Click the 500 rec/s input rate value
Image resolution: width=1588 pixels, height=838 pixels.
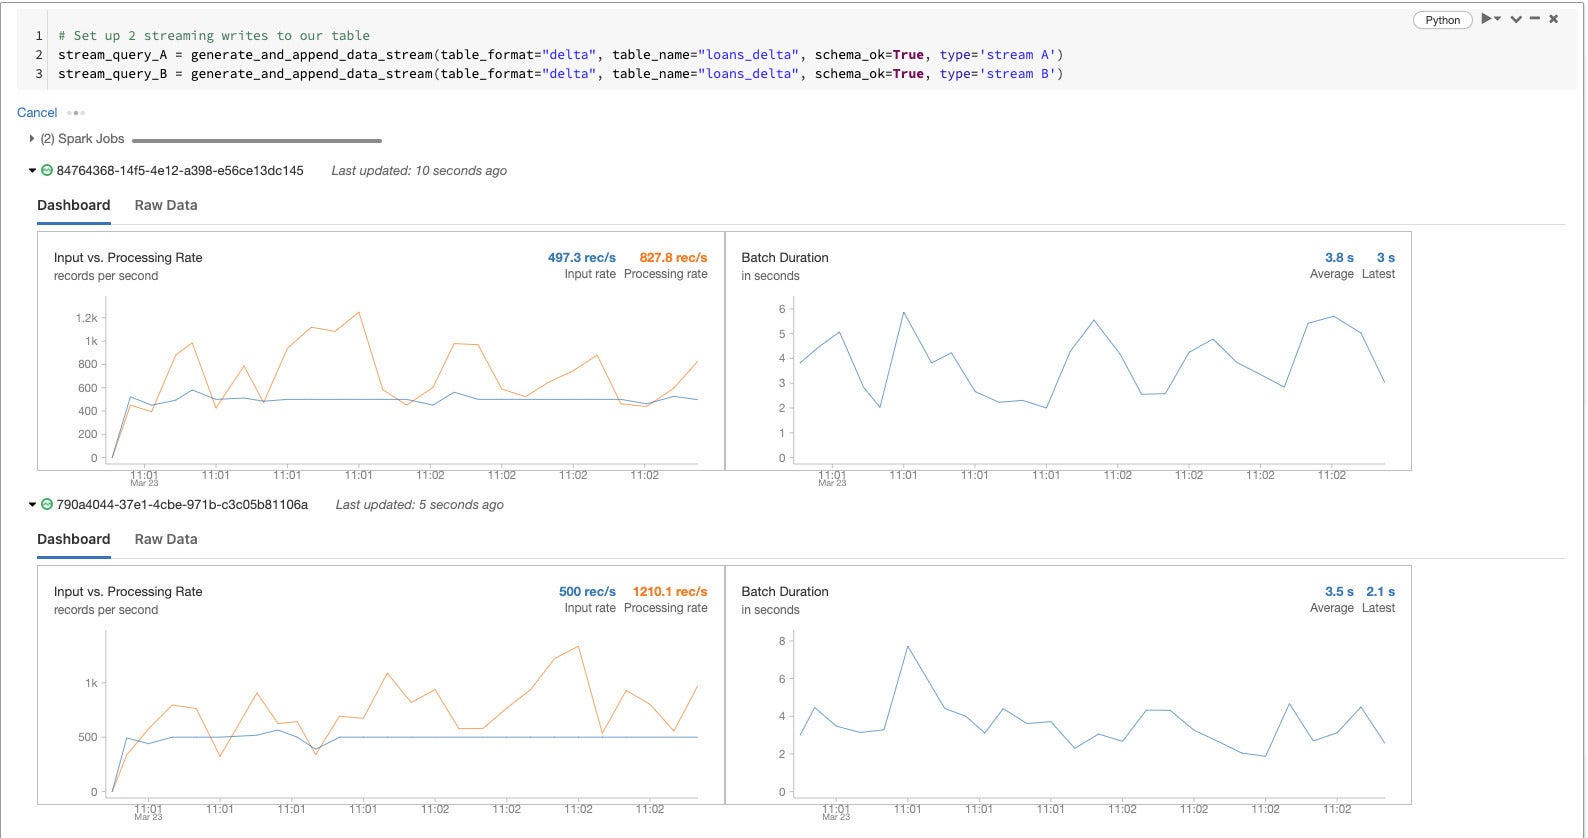(588, 592)
